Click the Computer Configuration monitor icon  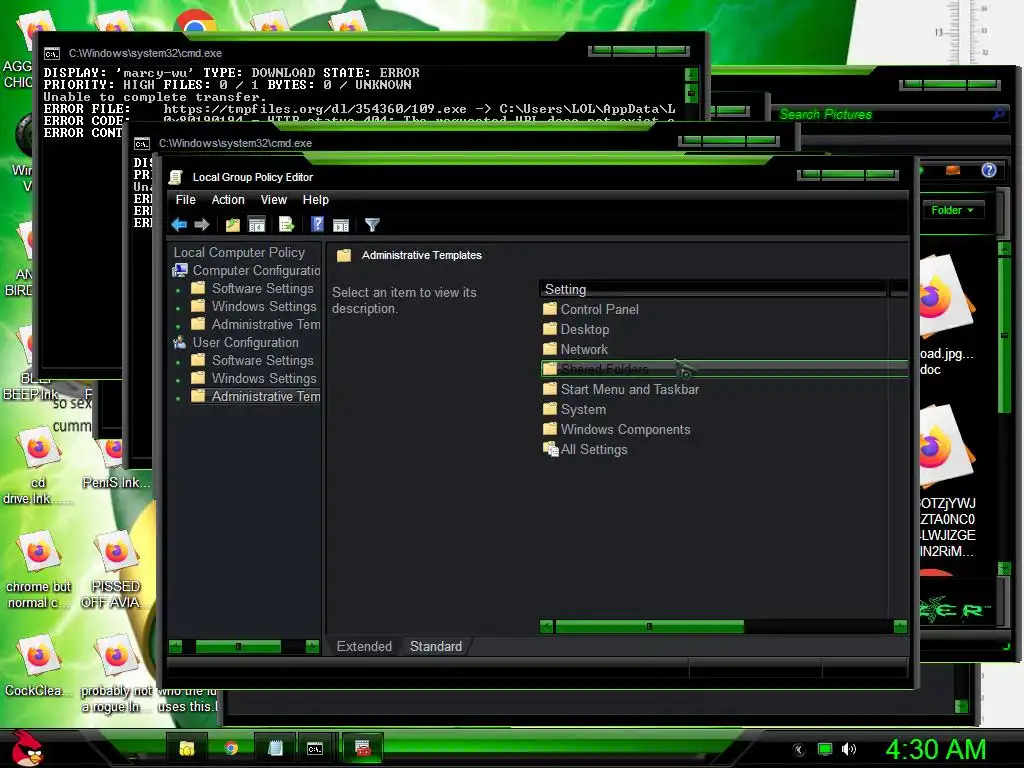click(180, 270)
